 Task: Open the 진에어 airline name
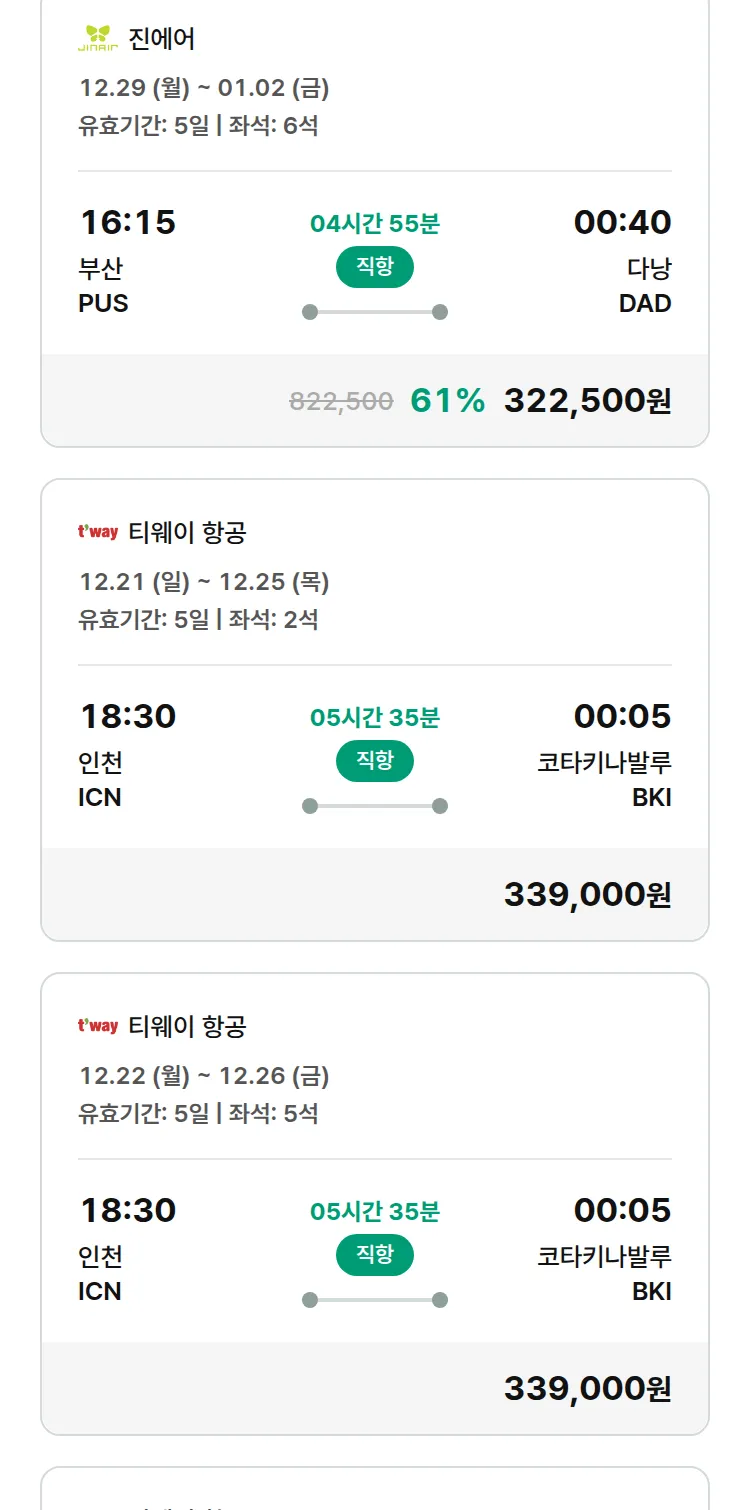tap(162, 39)
